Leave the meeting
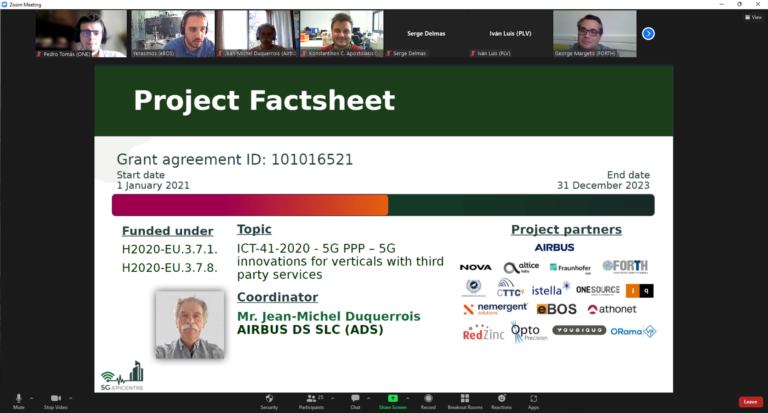This screenshot has width=768, height=413. (x=750, y=402)
